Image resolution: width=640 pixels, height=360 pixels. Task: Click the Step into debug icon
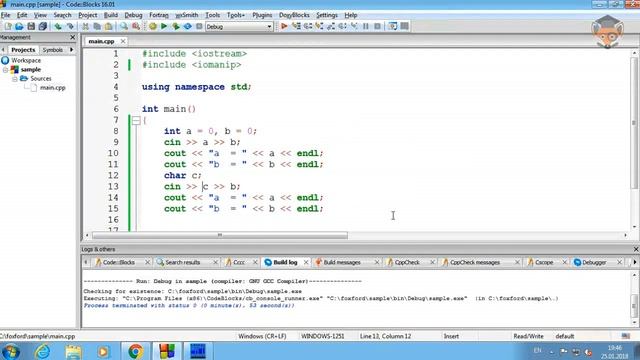[319, 27]
